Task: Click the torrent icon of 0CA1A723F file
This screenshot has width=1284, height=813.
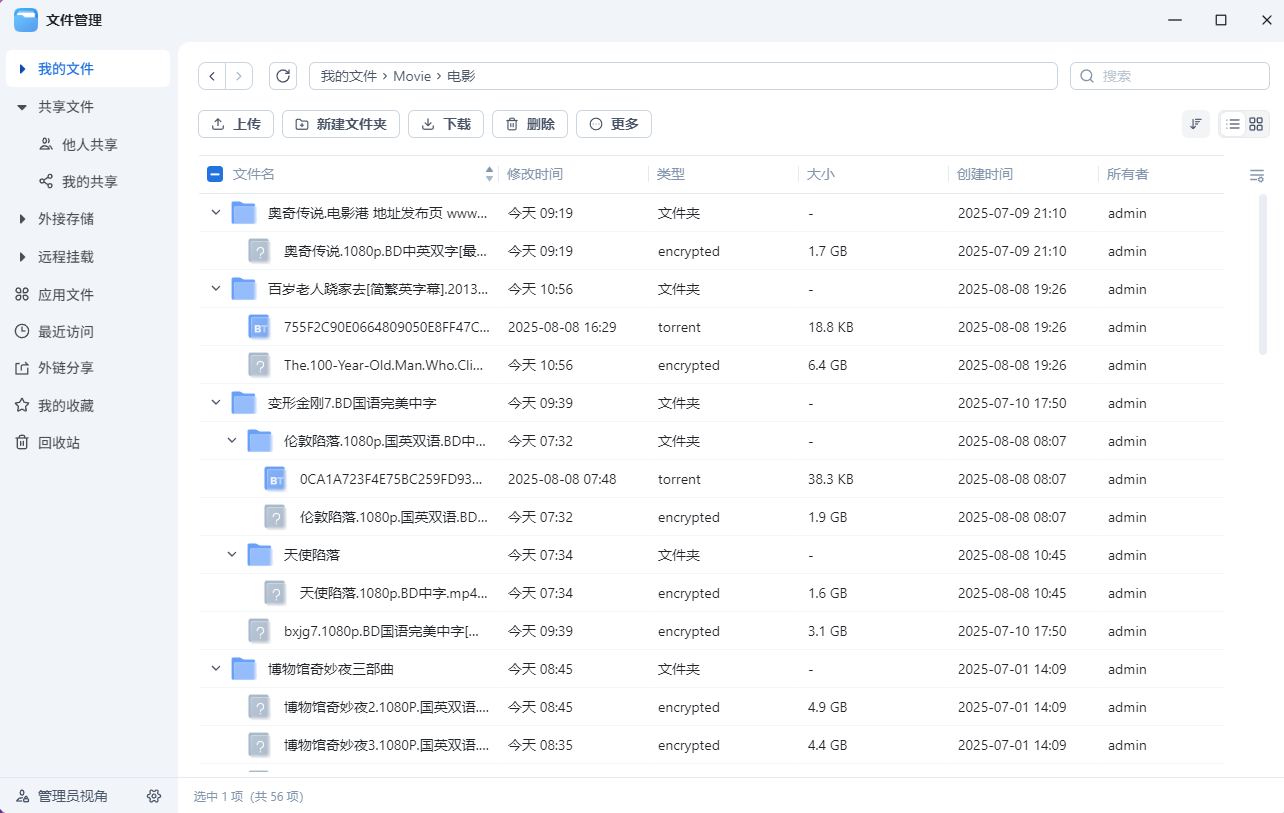Action: pyautogui.click(x=275, y=479)
